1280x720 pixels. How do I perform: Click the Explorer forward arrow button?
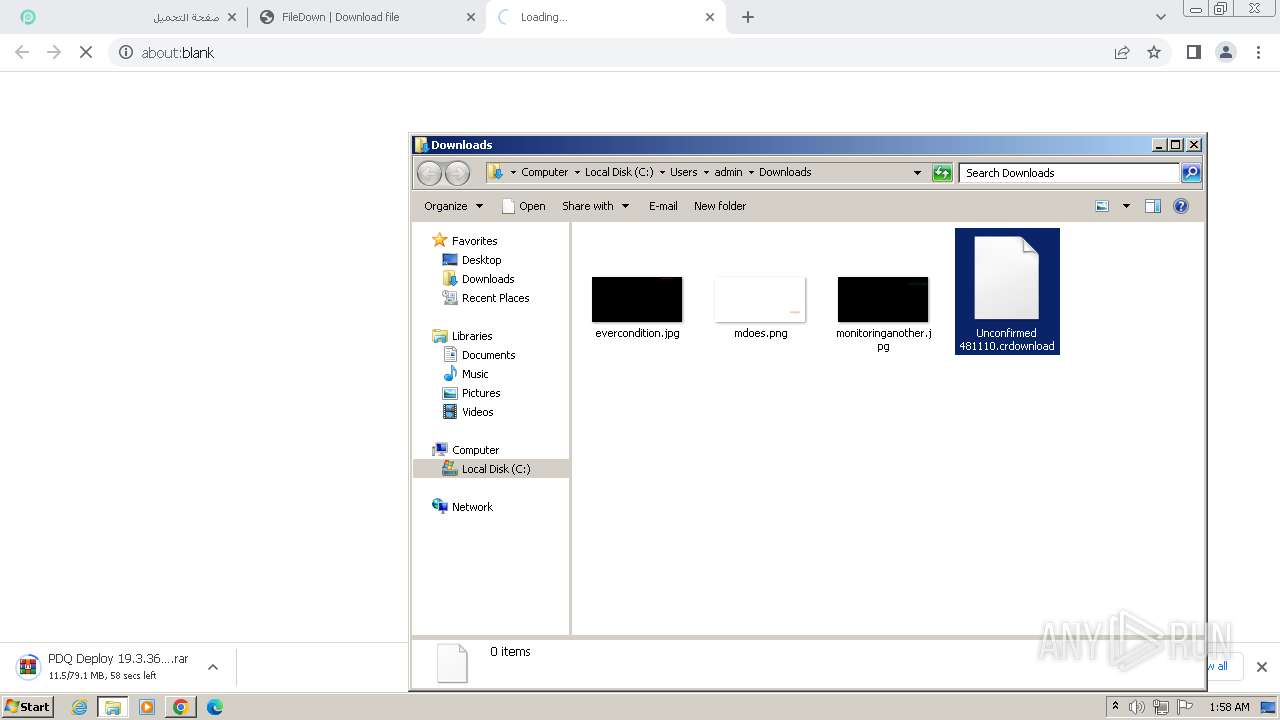457,173
